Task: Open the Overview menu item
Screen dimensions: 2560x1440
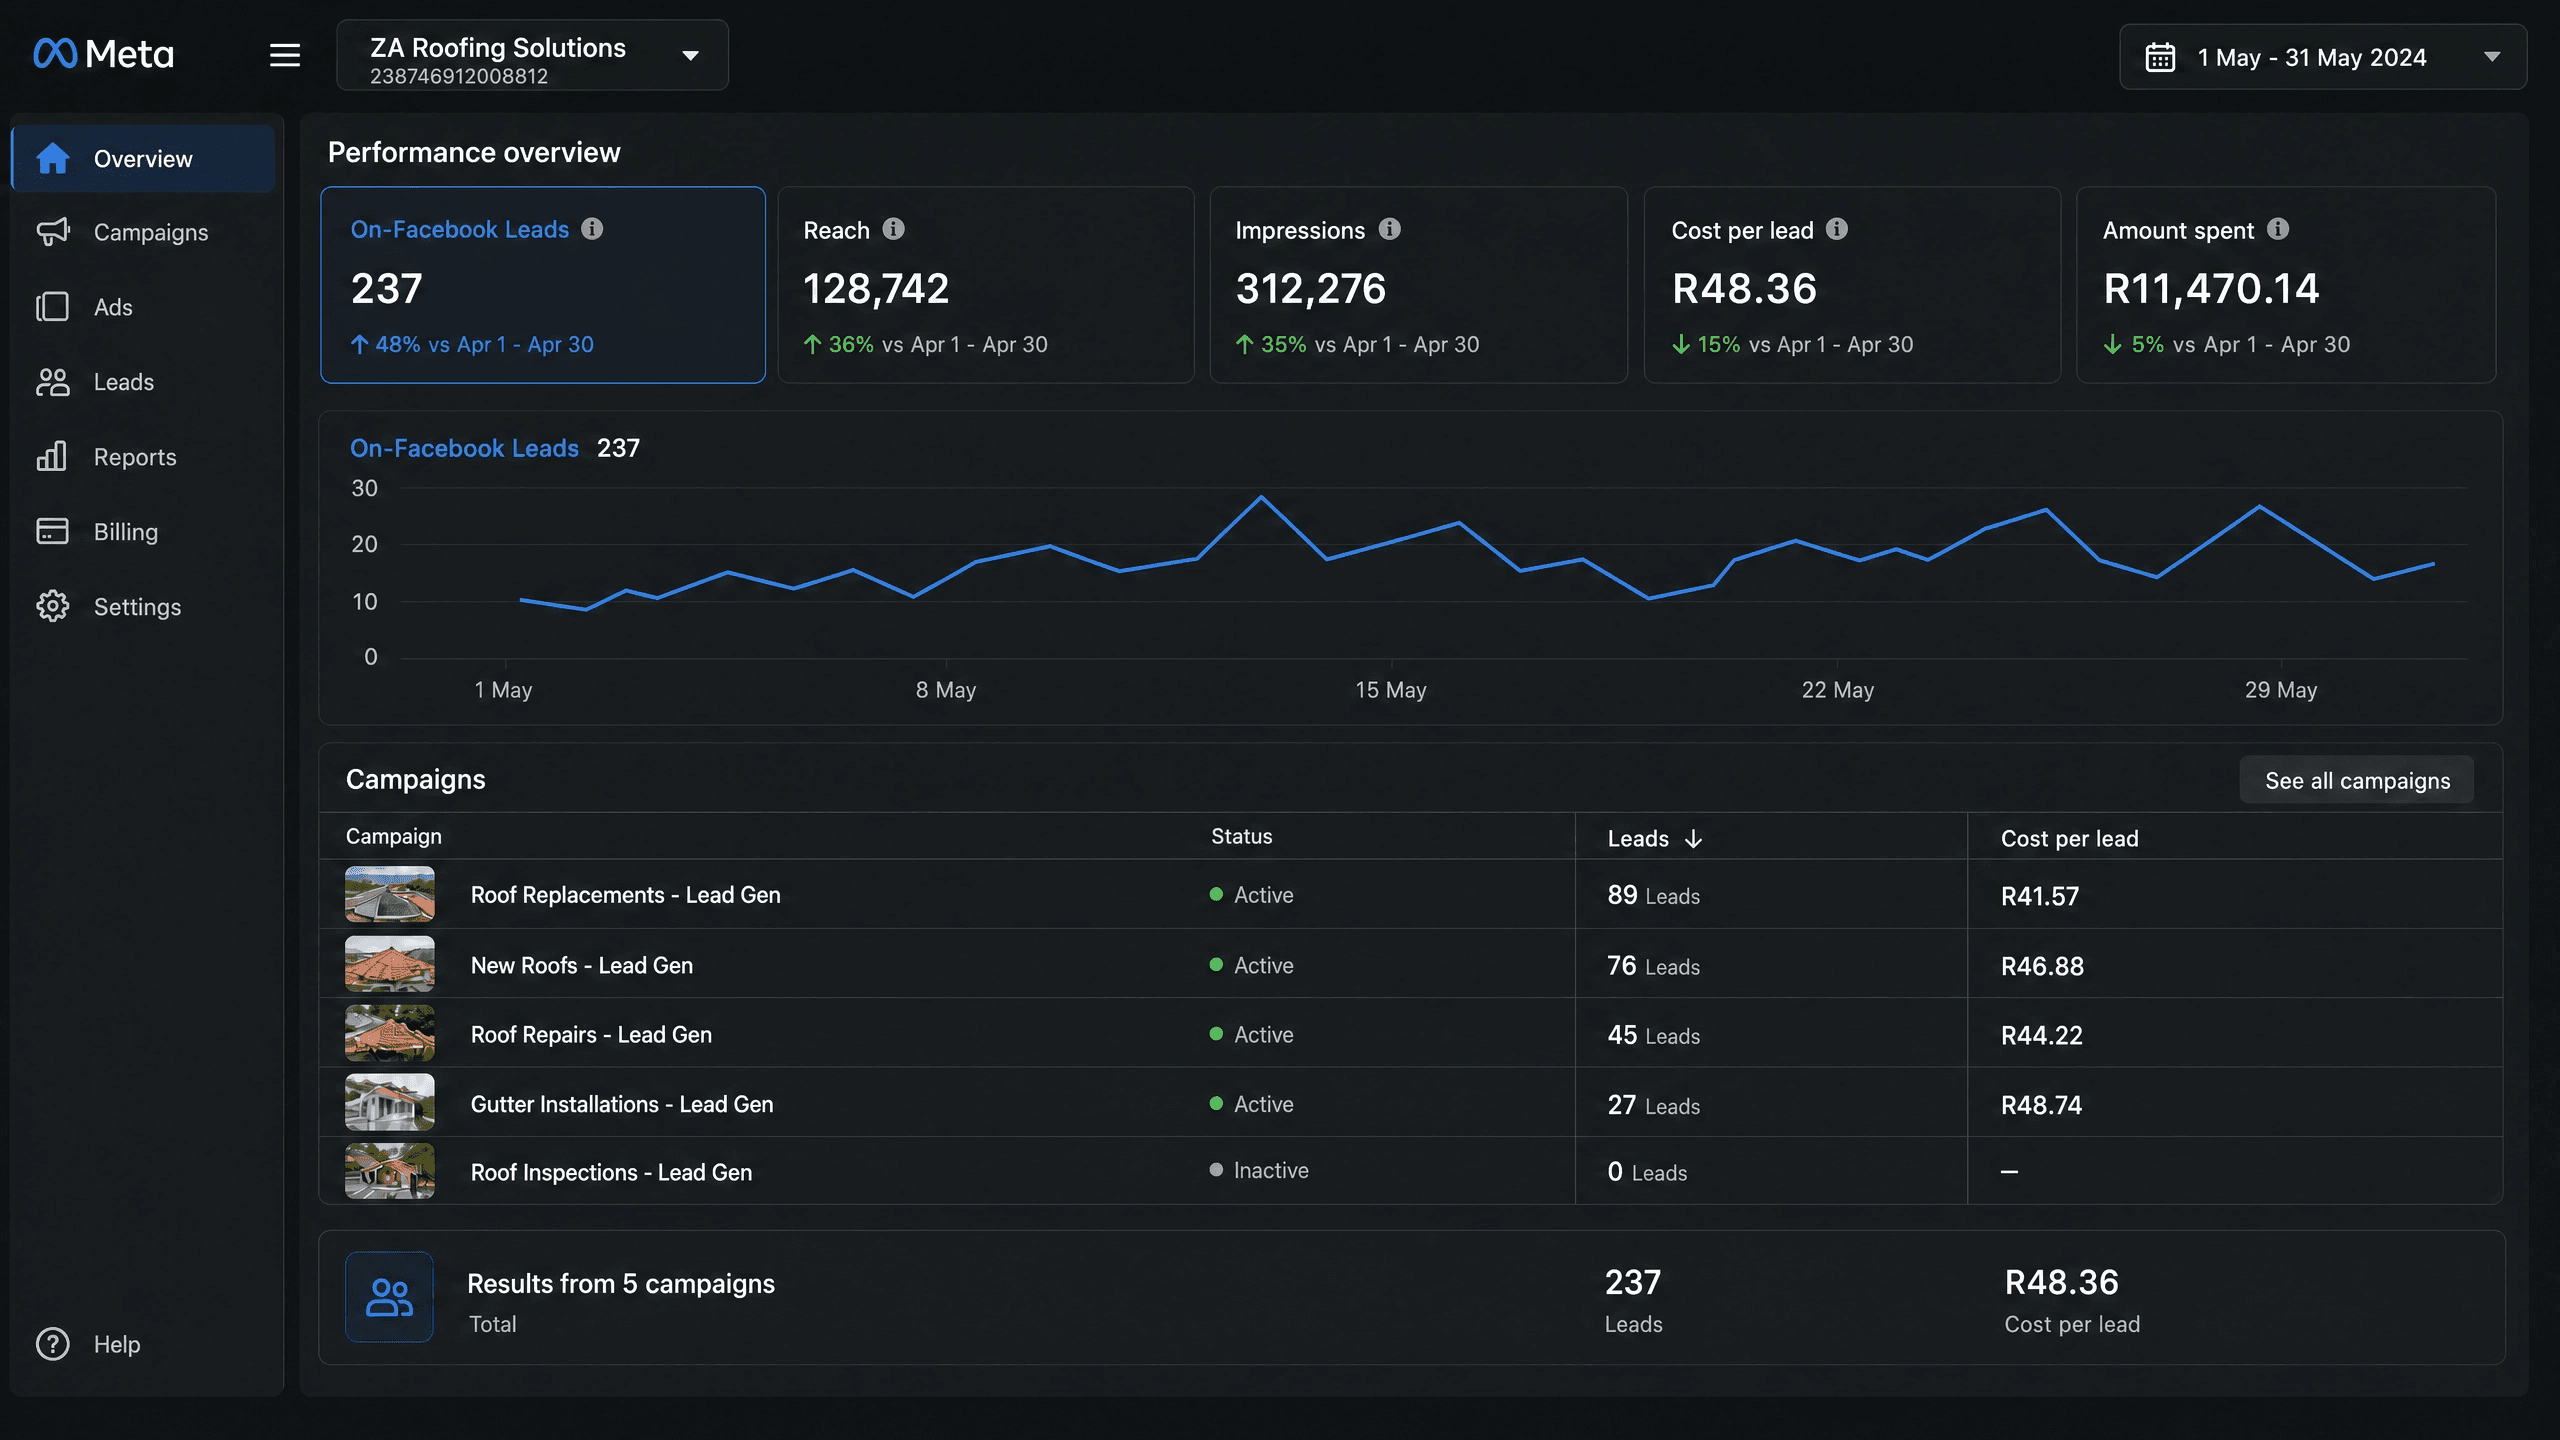Action: [x=143, y=158]
